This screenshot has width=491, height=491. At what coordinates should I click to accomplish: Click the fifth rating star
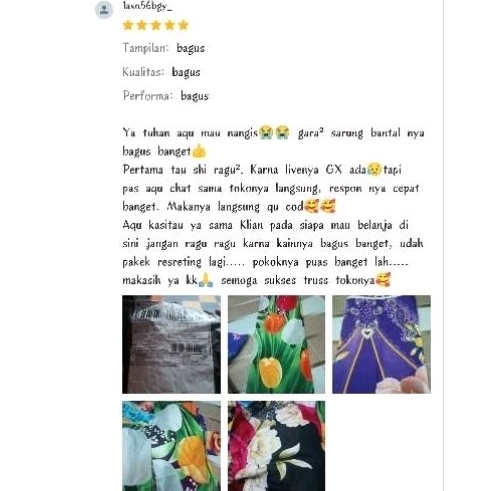tap(183, 25)
